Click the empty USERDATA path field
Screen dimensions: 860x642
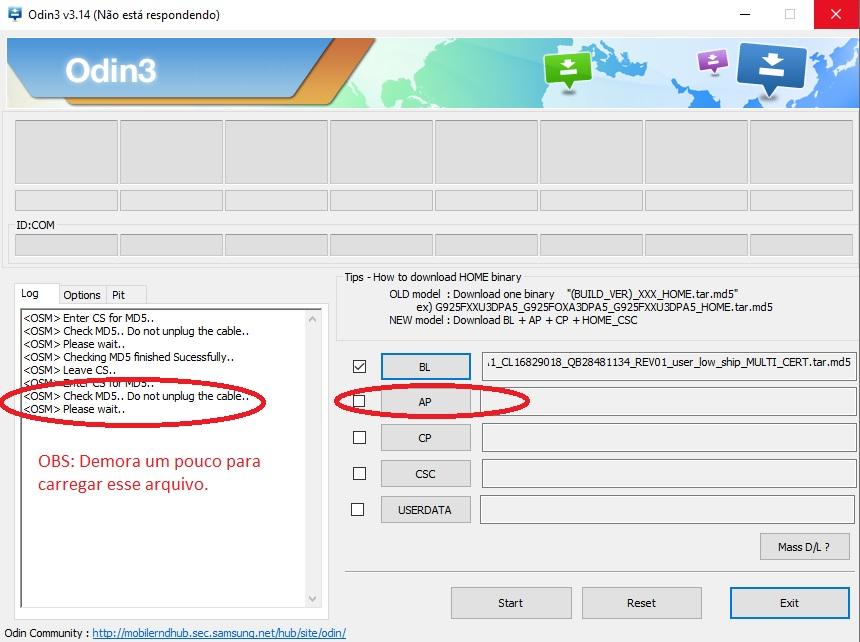coord(667,509)
